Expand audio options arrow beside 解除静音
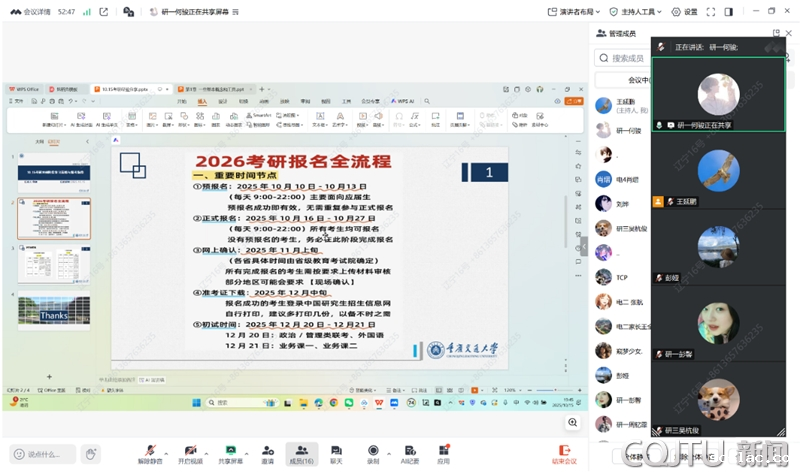Viewport: 800px width, 474px height. pos(166,451)
